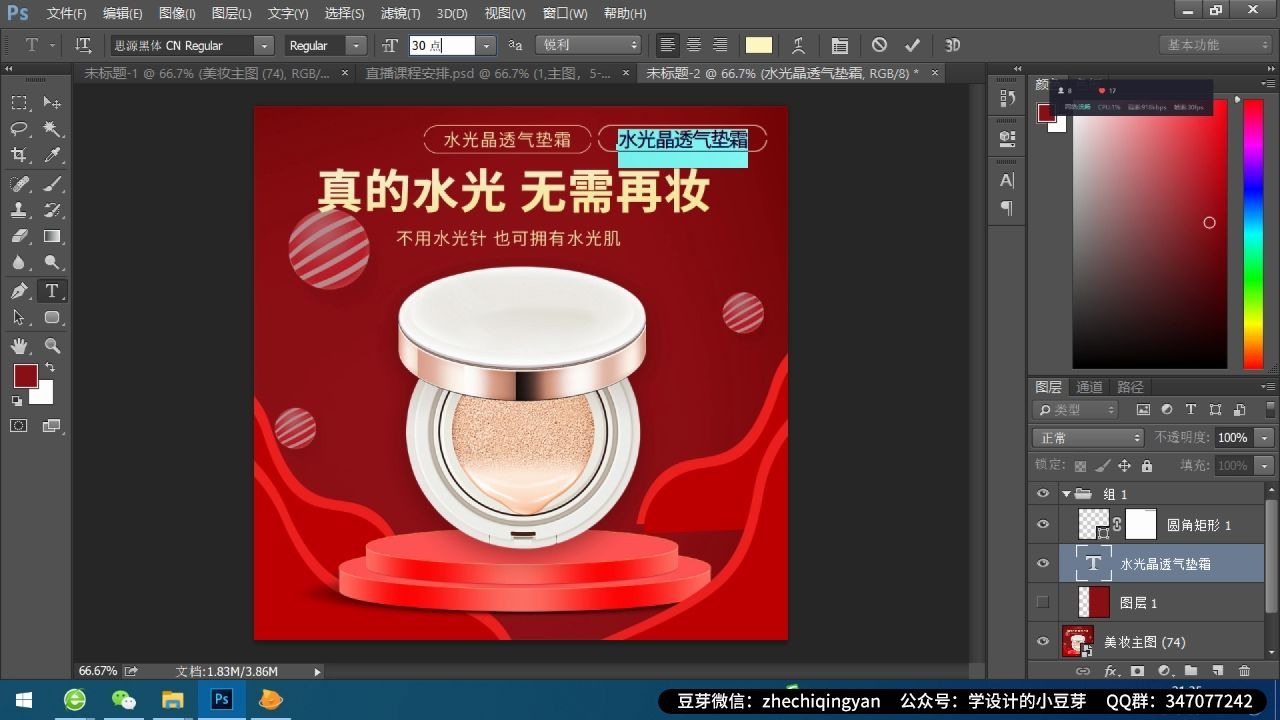This screenshot has width=1280, height=720.
Task: Open the 滤镜(T) menu
Action: [400, 14]
